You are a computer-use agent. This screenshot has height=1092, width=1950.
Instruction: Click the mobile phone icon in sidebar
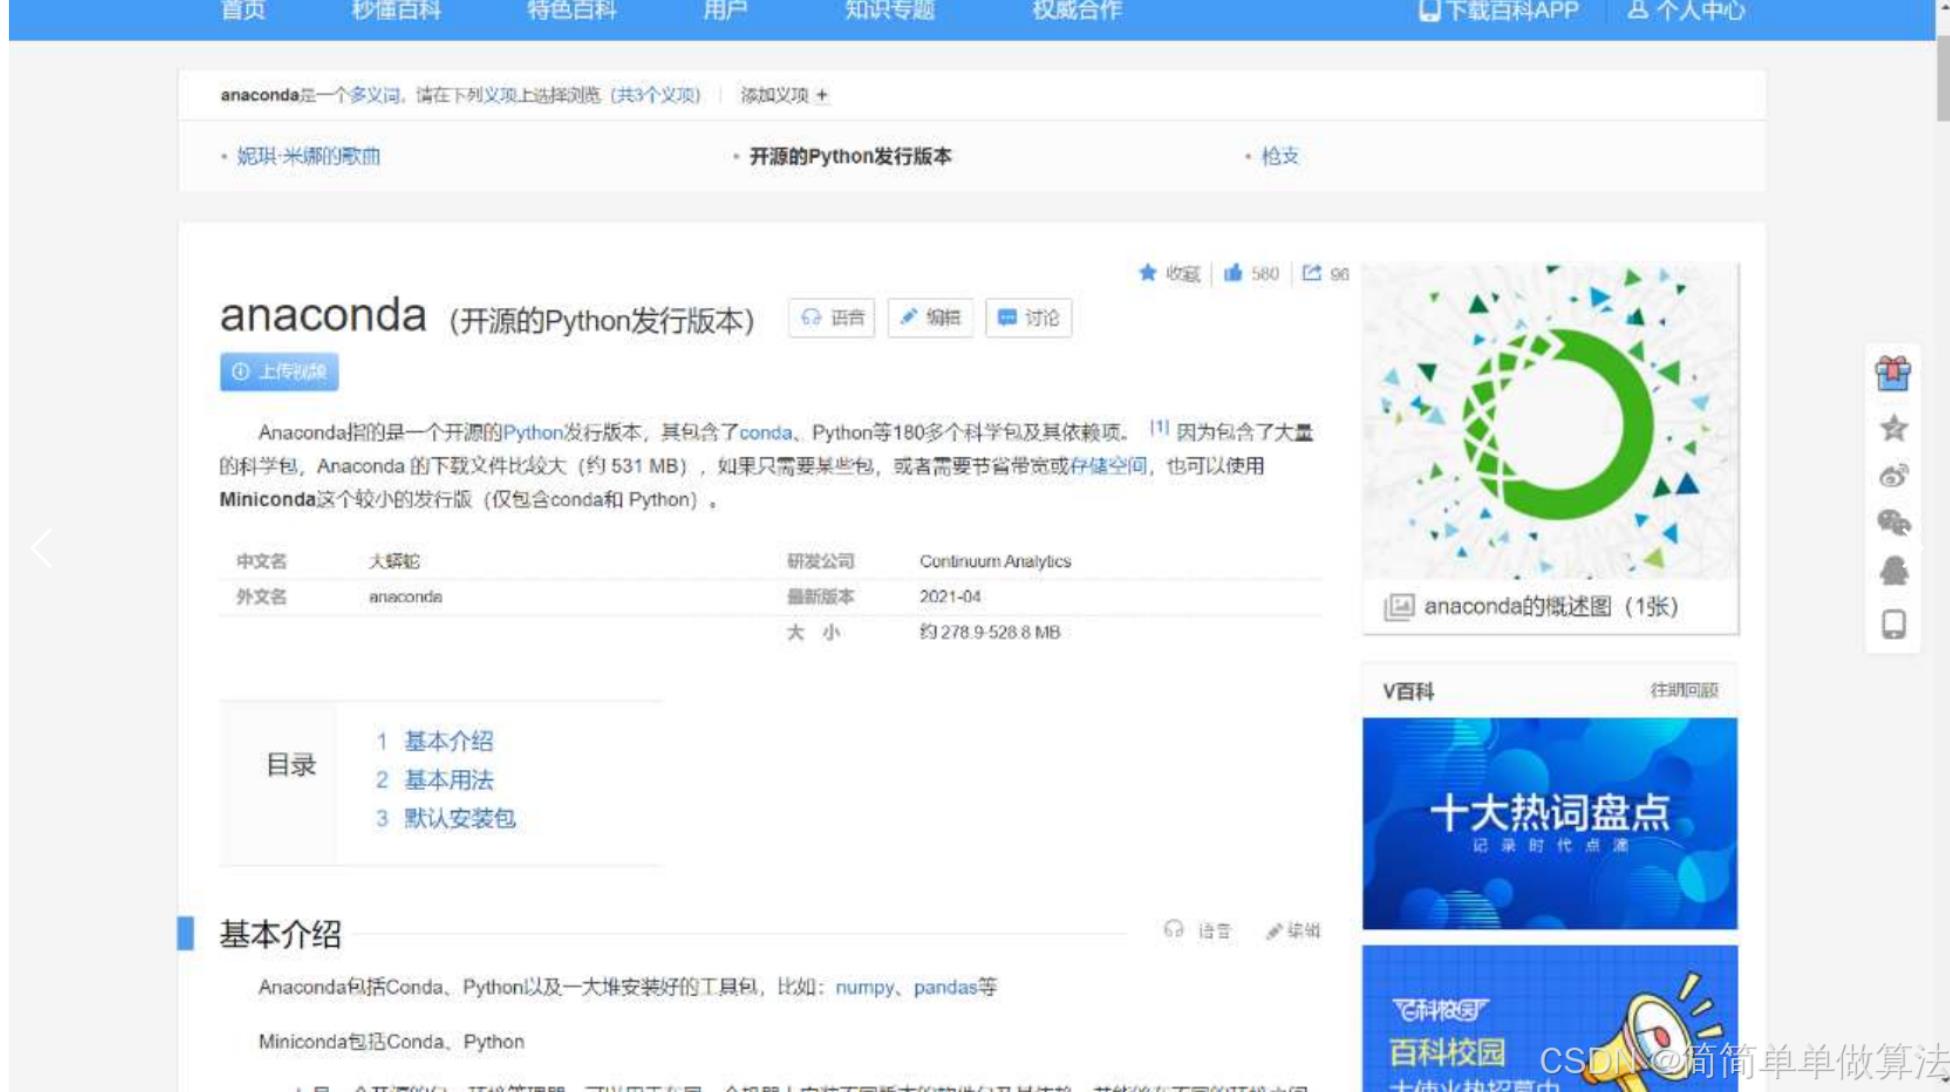pos(1893,624)
